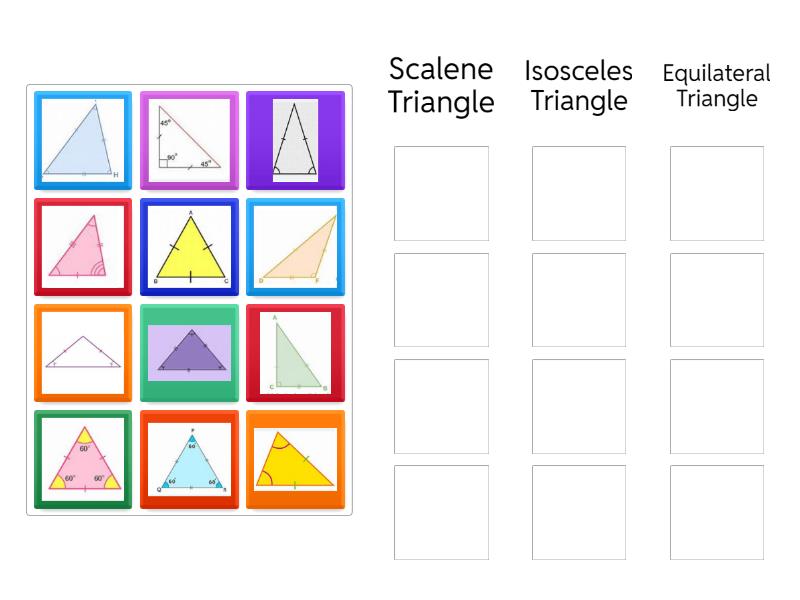The height and width of the screenshot is (600, 800).
Task: Click the top empty slot under Scalene Triangle
Action: tap(441, 193)
